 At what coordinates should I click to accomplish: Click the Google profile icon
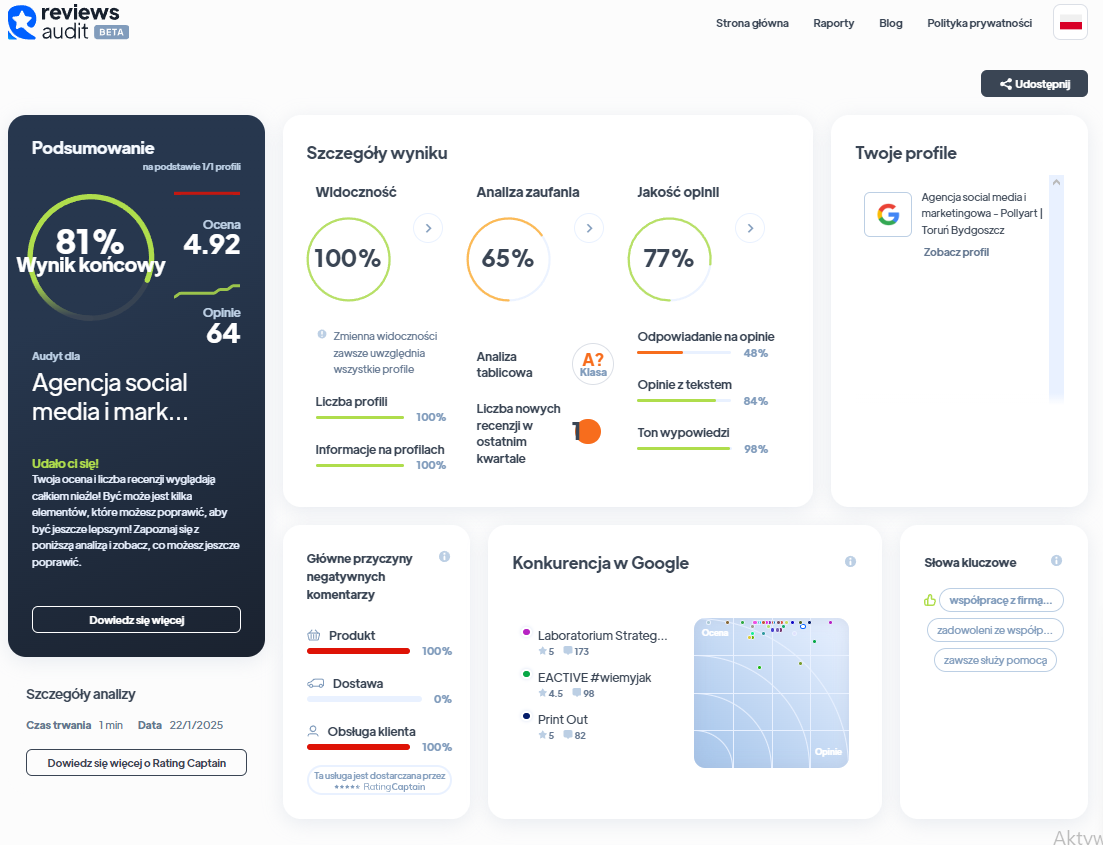[888, 214]
